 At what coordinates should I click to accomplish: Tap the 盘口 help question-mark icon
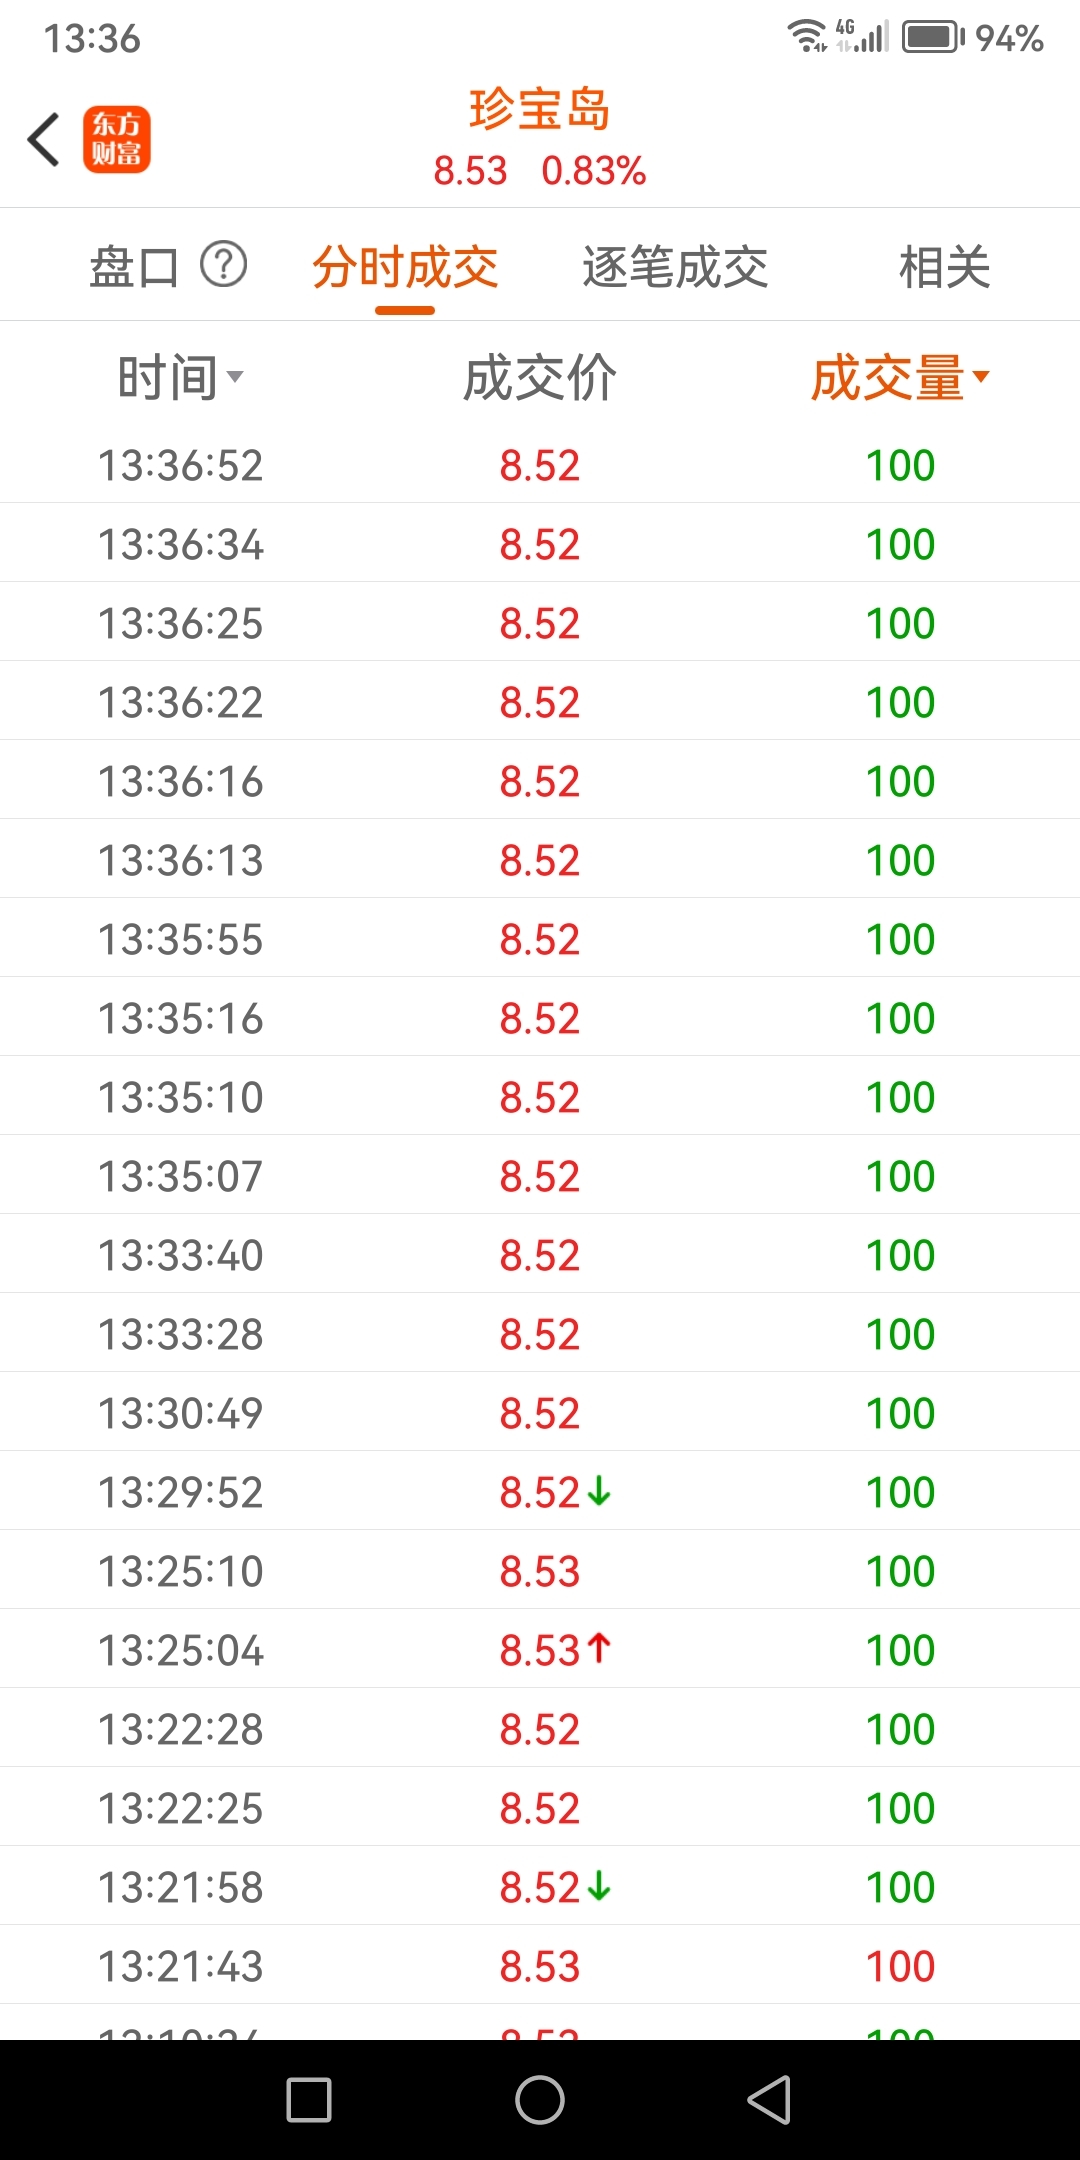tap(223, 265)
